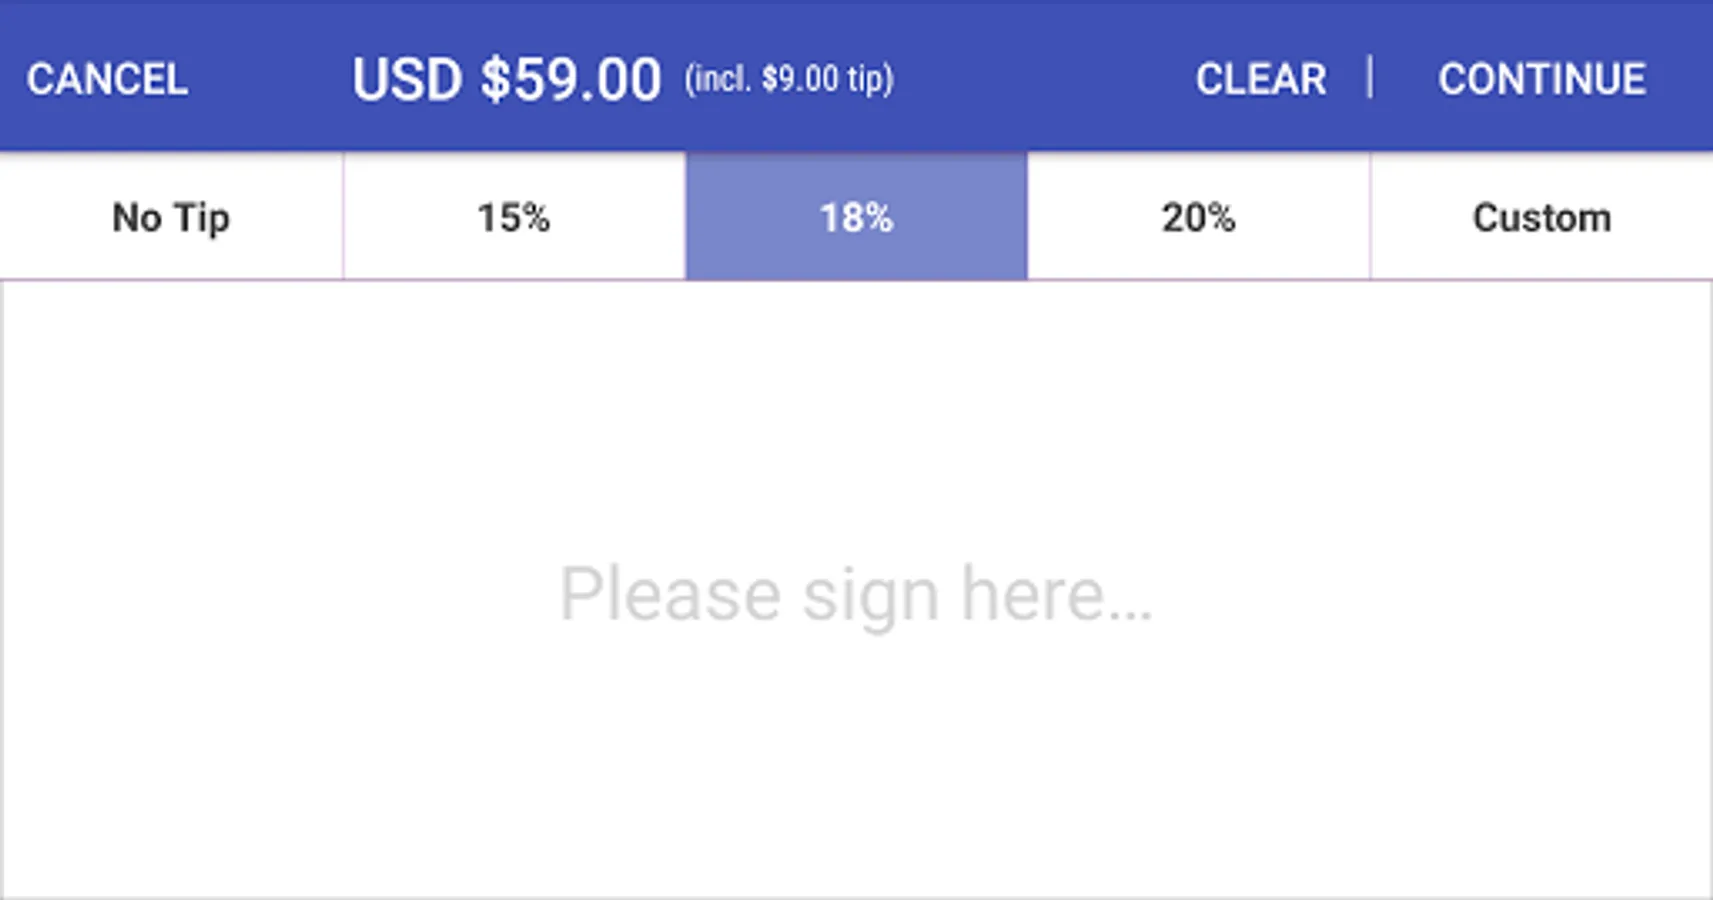
Task: Enter a Custom tip amount
Action: (1541, 217)
